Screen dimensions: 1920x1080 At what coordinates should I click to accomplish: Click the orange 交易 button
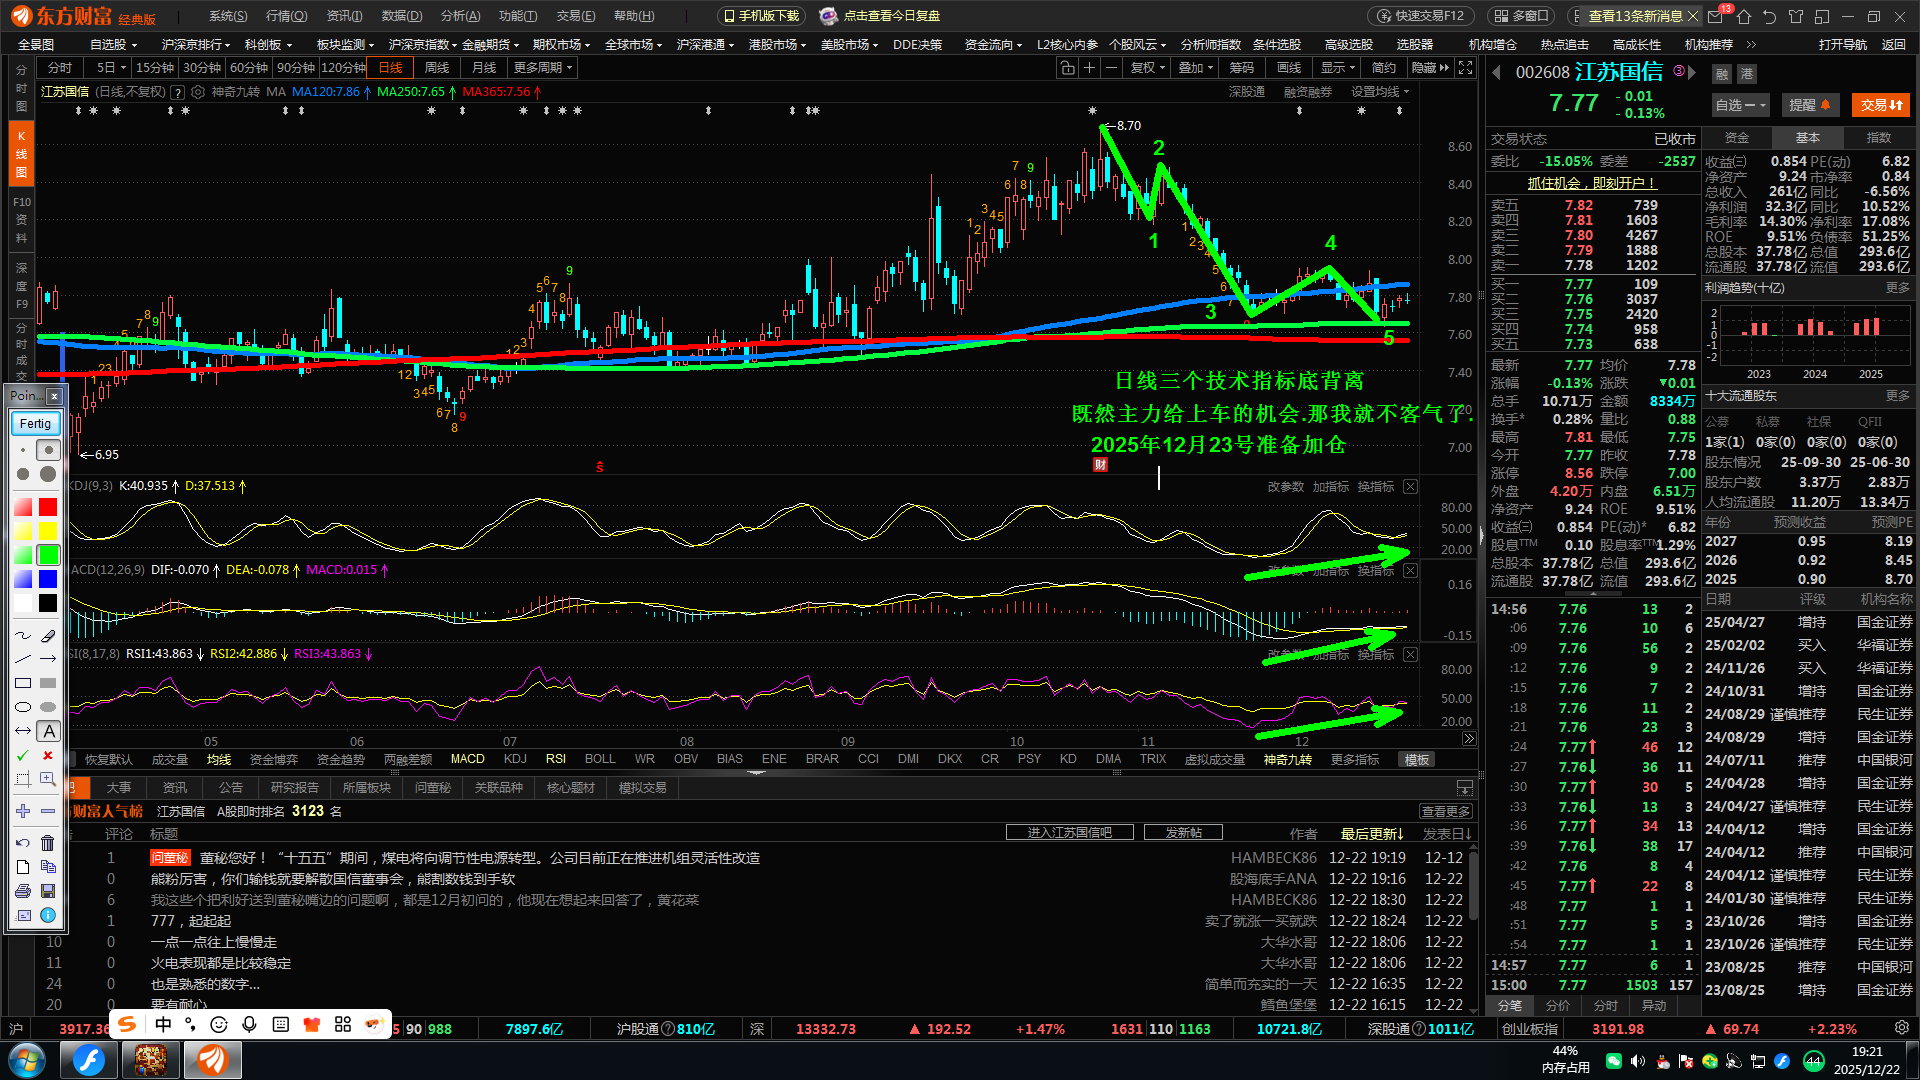1880,105
